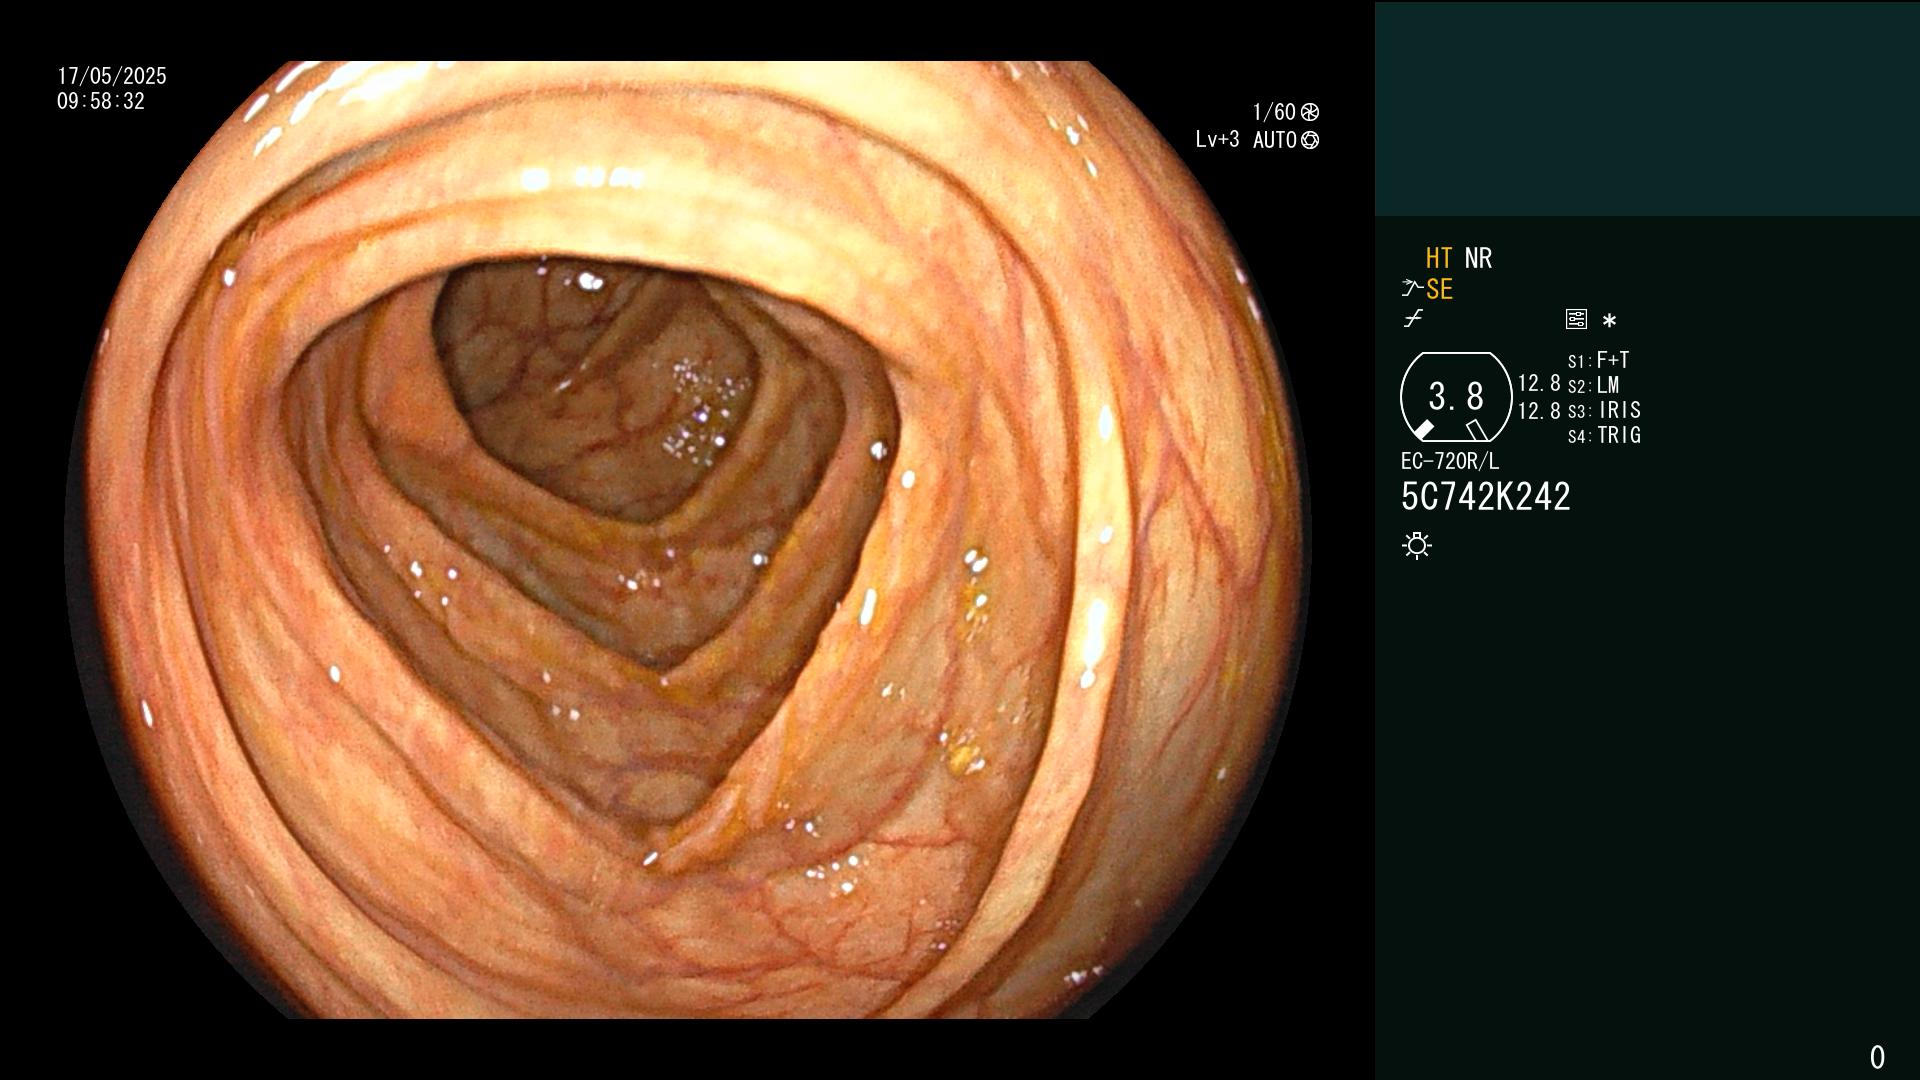Click the blank teal patient info panel
This screenshot has width=1920, height=1080.
[x=1647, y=109]
